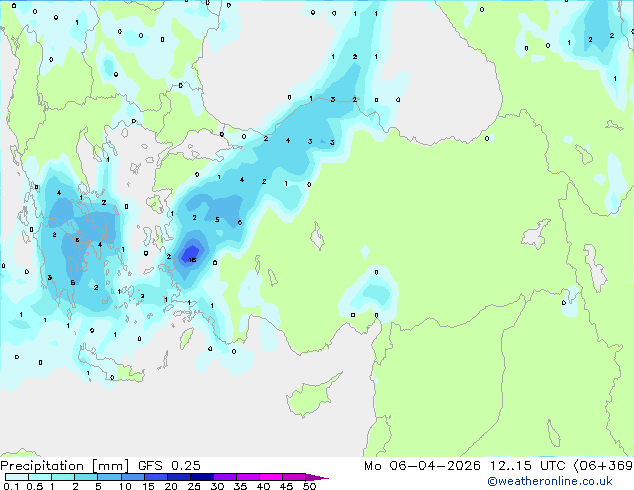This screenshot has width=634, height=490.
Task: Click the '50' legend scale label
Action: click(x=309, y=486)
